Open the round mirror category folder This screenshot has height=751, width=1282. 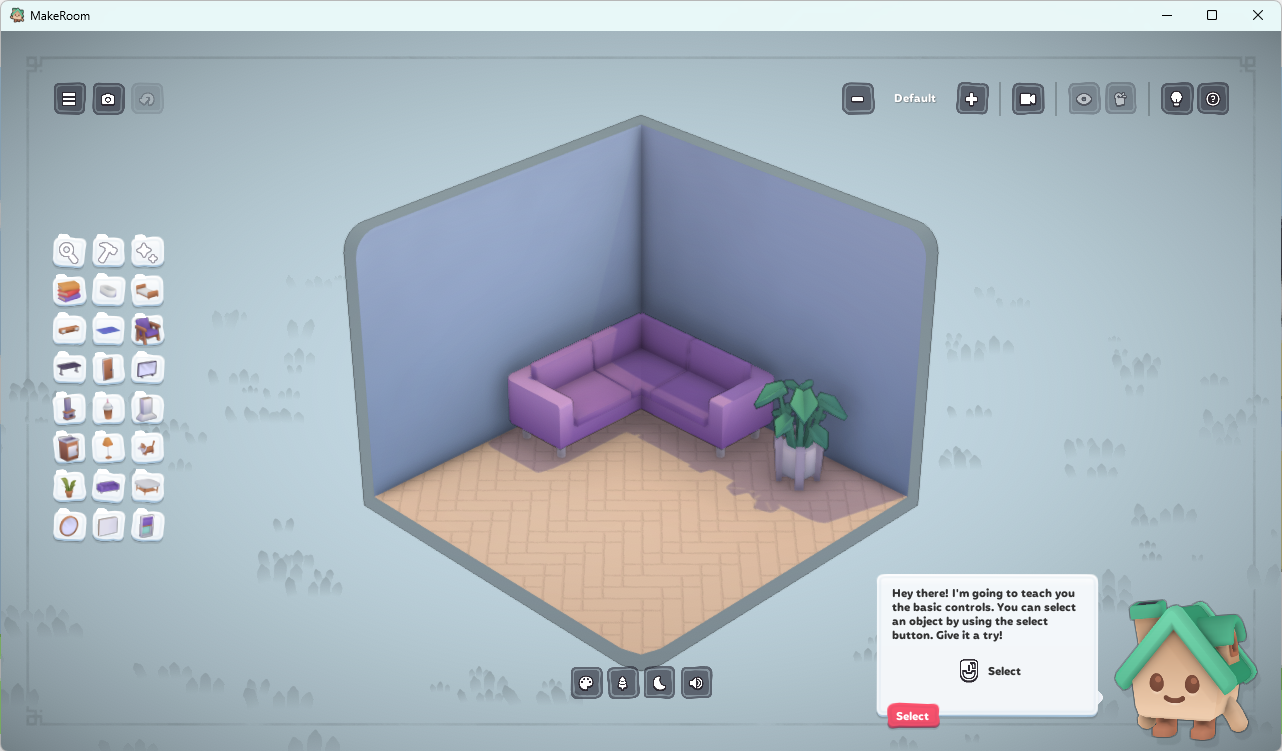click(x=69, y=525)
